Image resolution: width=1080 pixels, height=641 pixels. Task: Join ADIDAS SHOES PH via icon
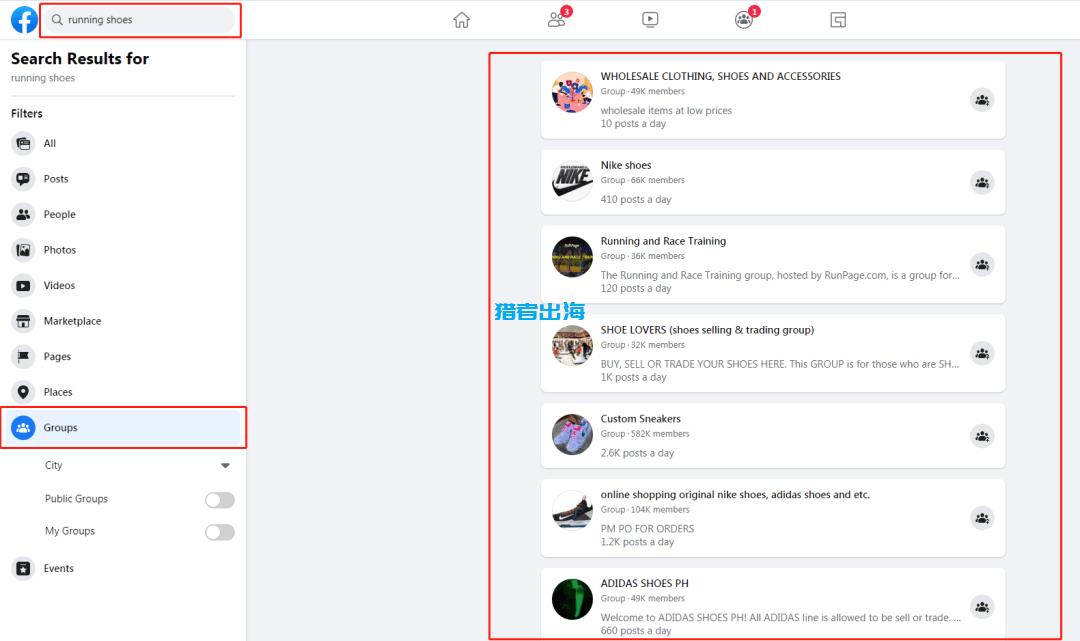[x=982, y=607]
